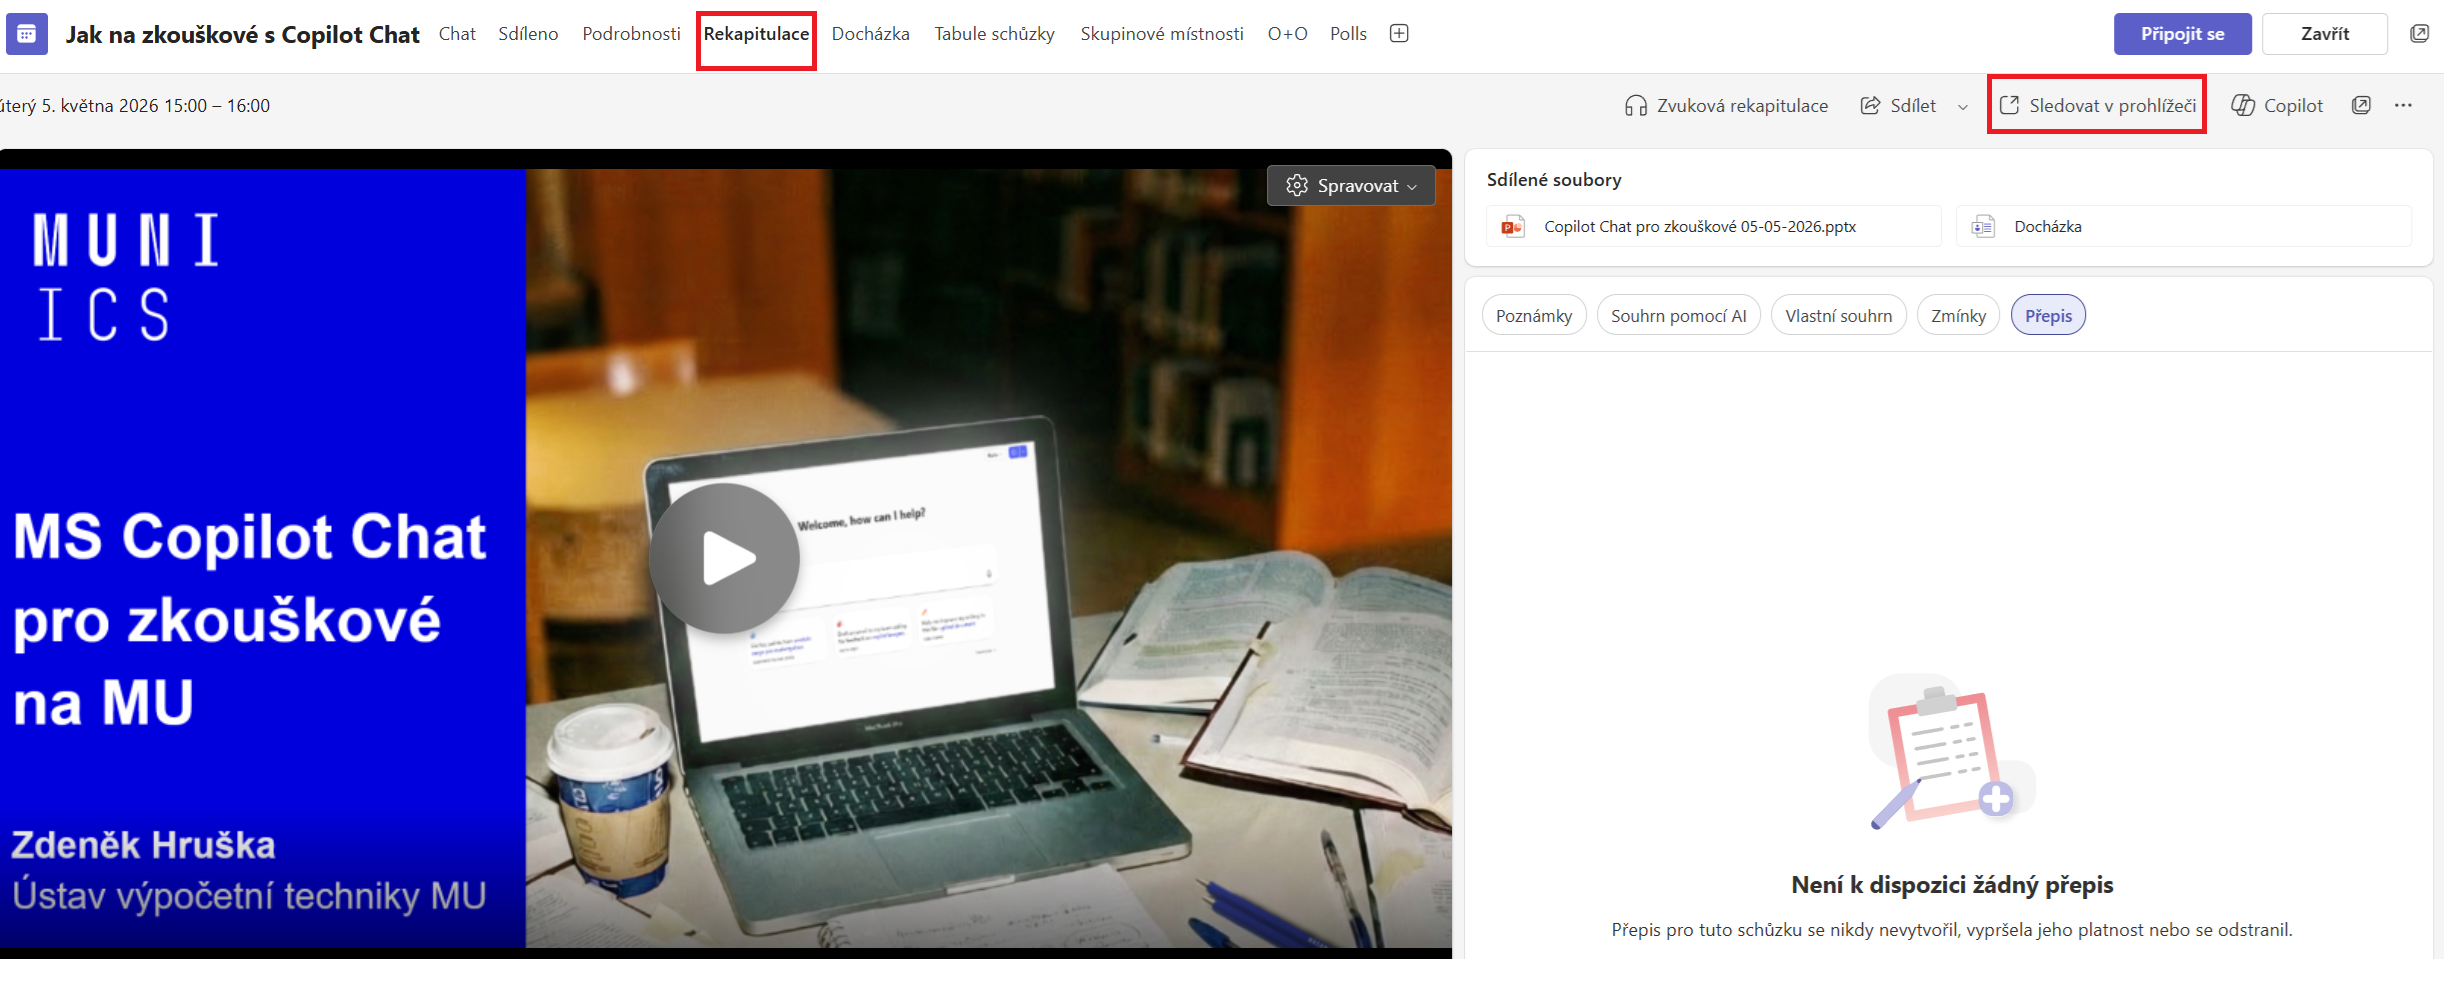Click the Sdílené soubory heading
The height and width of the screenshot is (991, 2444).
pyautogui.click(x=1554, y=180)
